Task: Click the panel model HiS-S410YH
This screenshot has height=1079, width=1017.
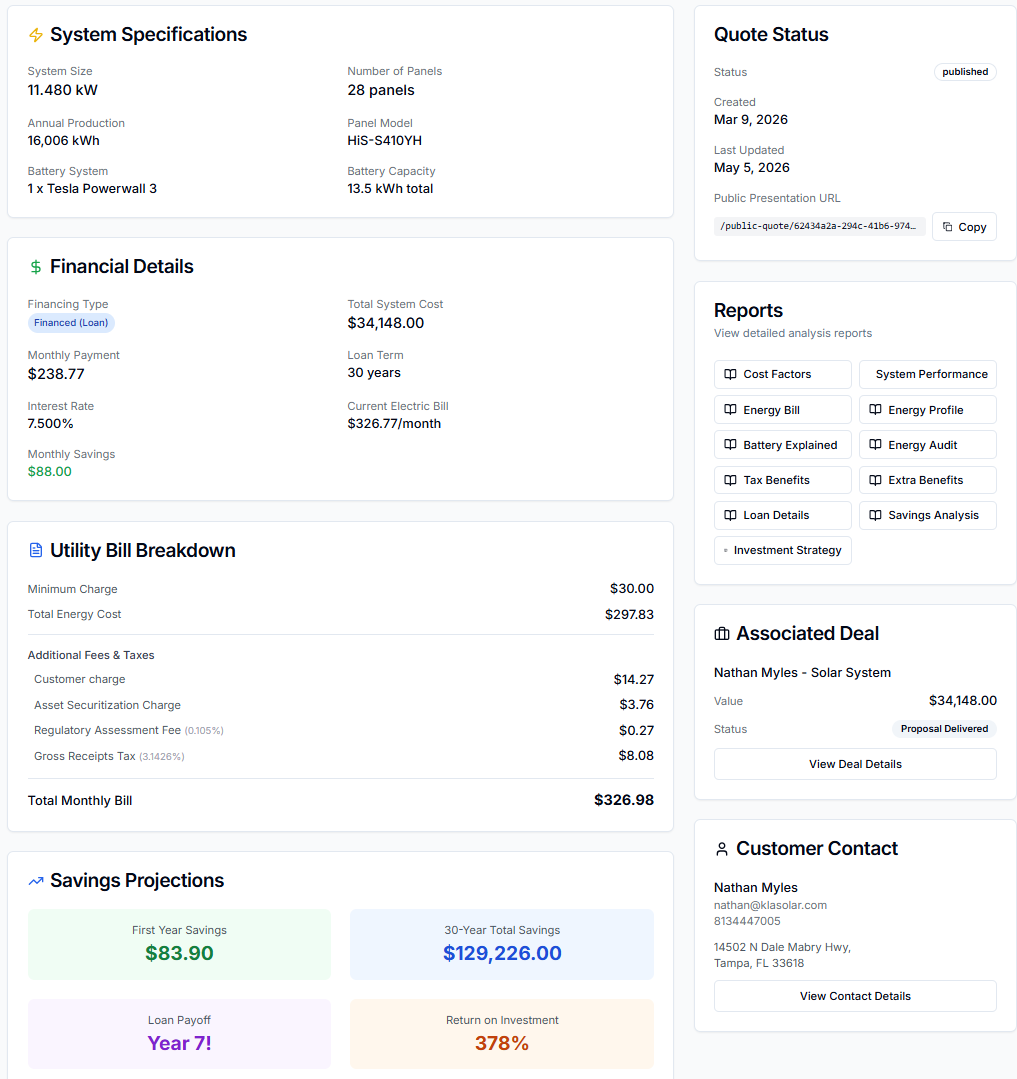Action: (x=385, y=141)
